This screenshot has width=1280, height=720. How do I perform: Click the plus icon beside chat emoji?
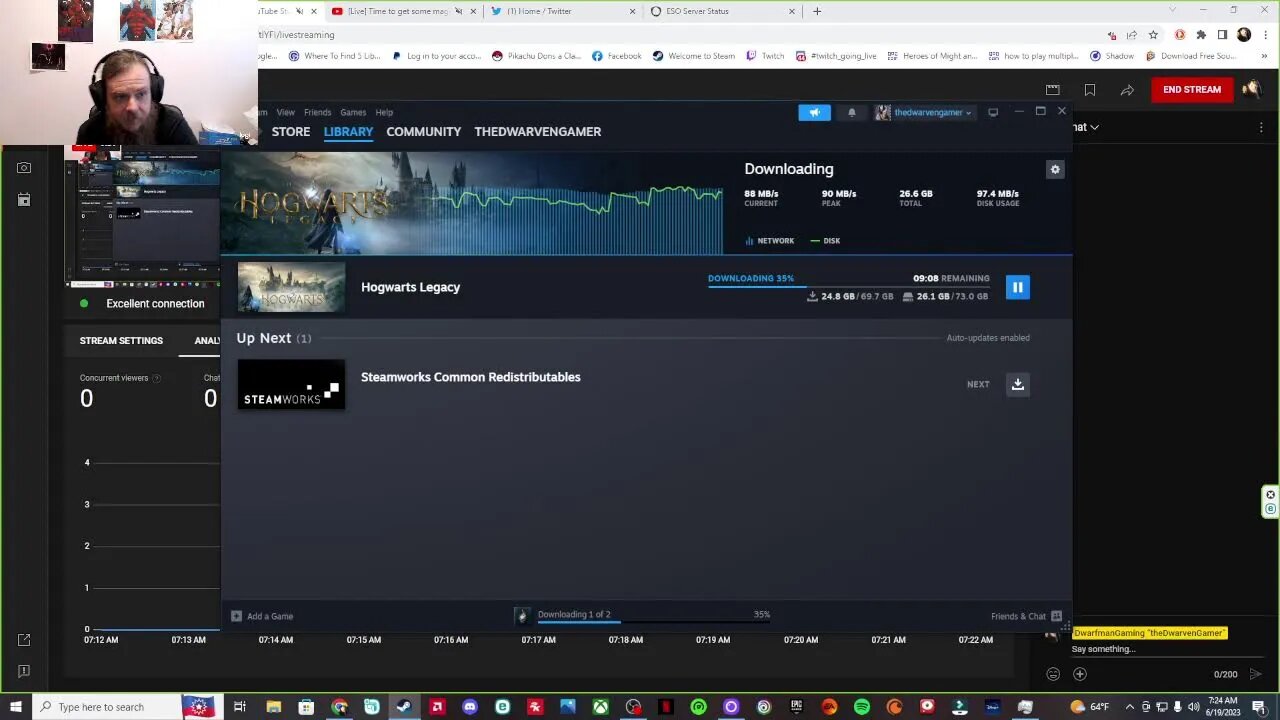click(x=1079, y=674)
